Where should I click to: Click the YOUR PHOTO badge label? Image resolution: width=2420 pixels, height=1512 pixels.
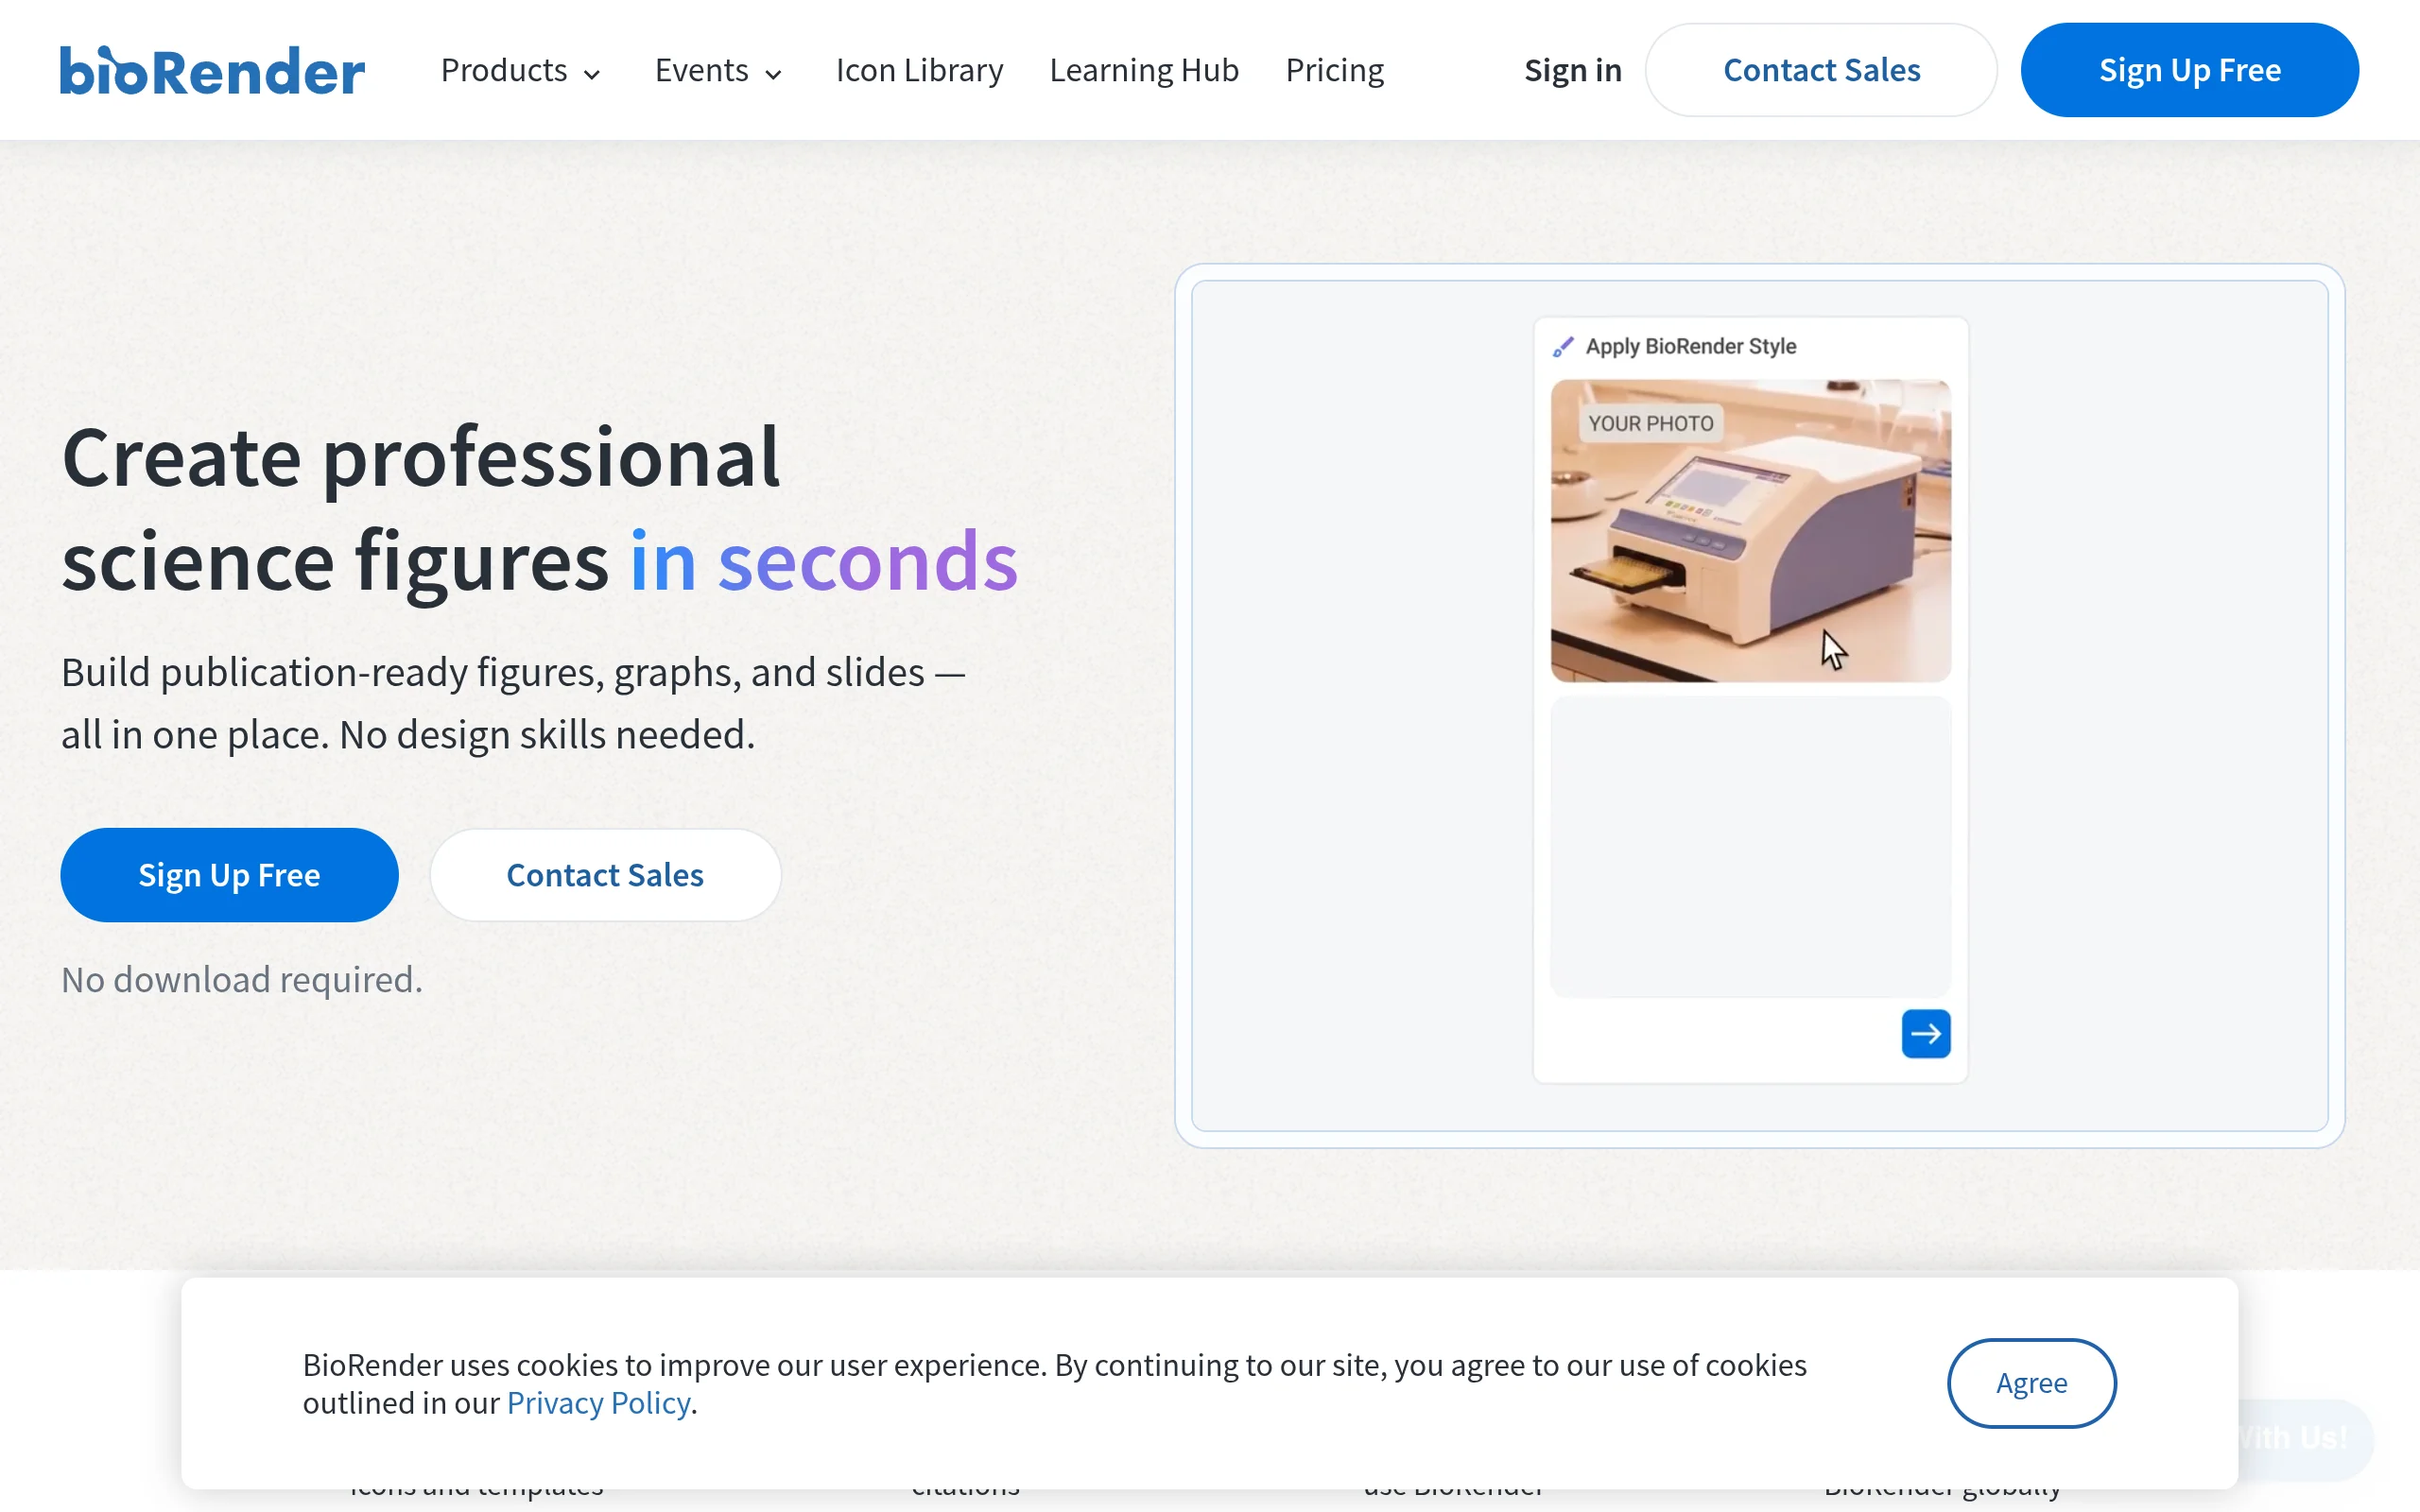(1651, 423)
